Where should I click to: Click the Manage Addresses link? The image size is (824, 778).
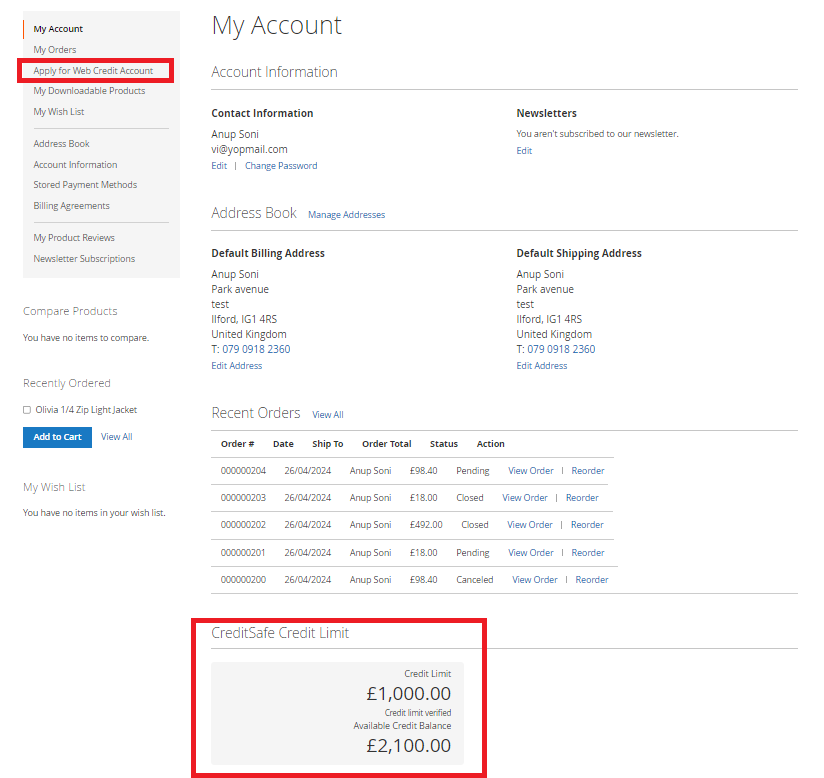click(346, 215)
